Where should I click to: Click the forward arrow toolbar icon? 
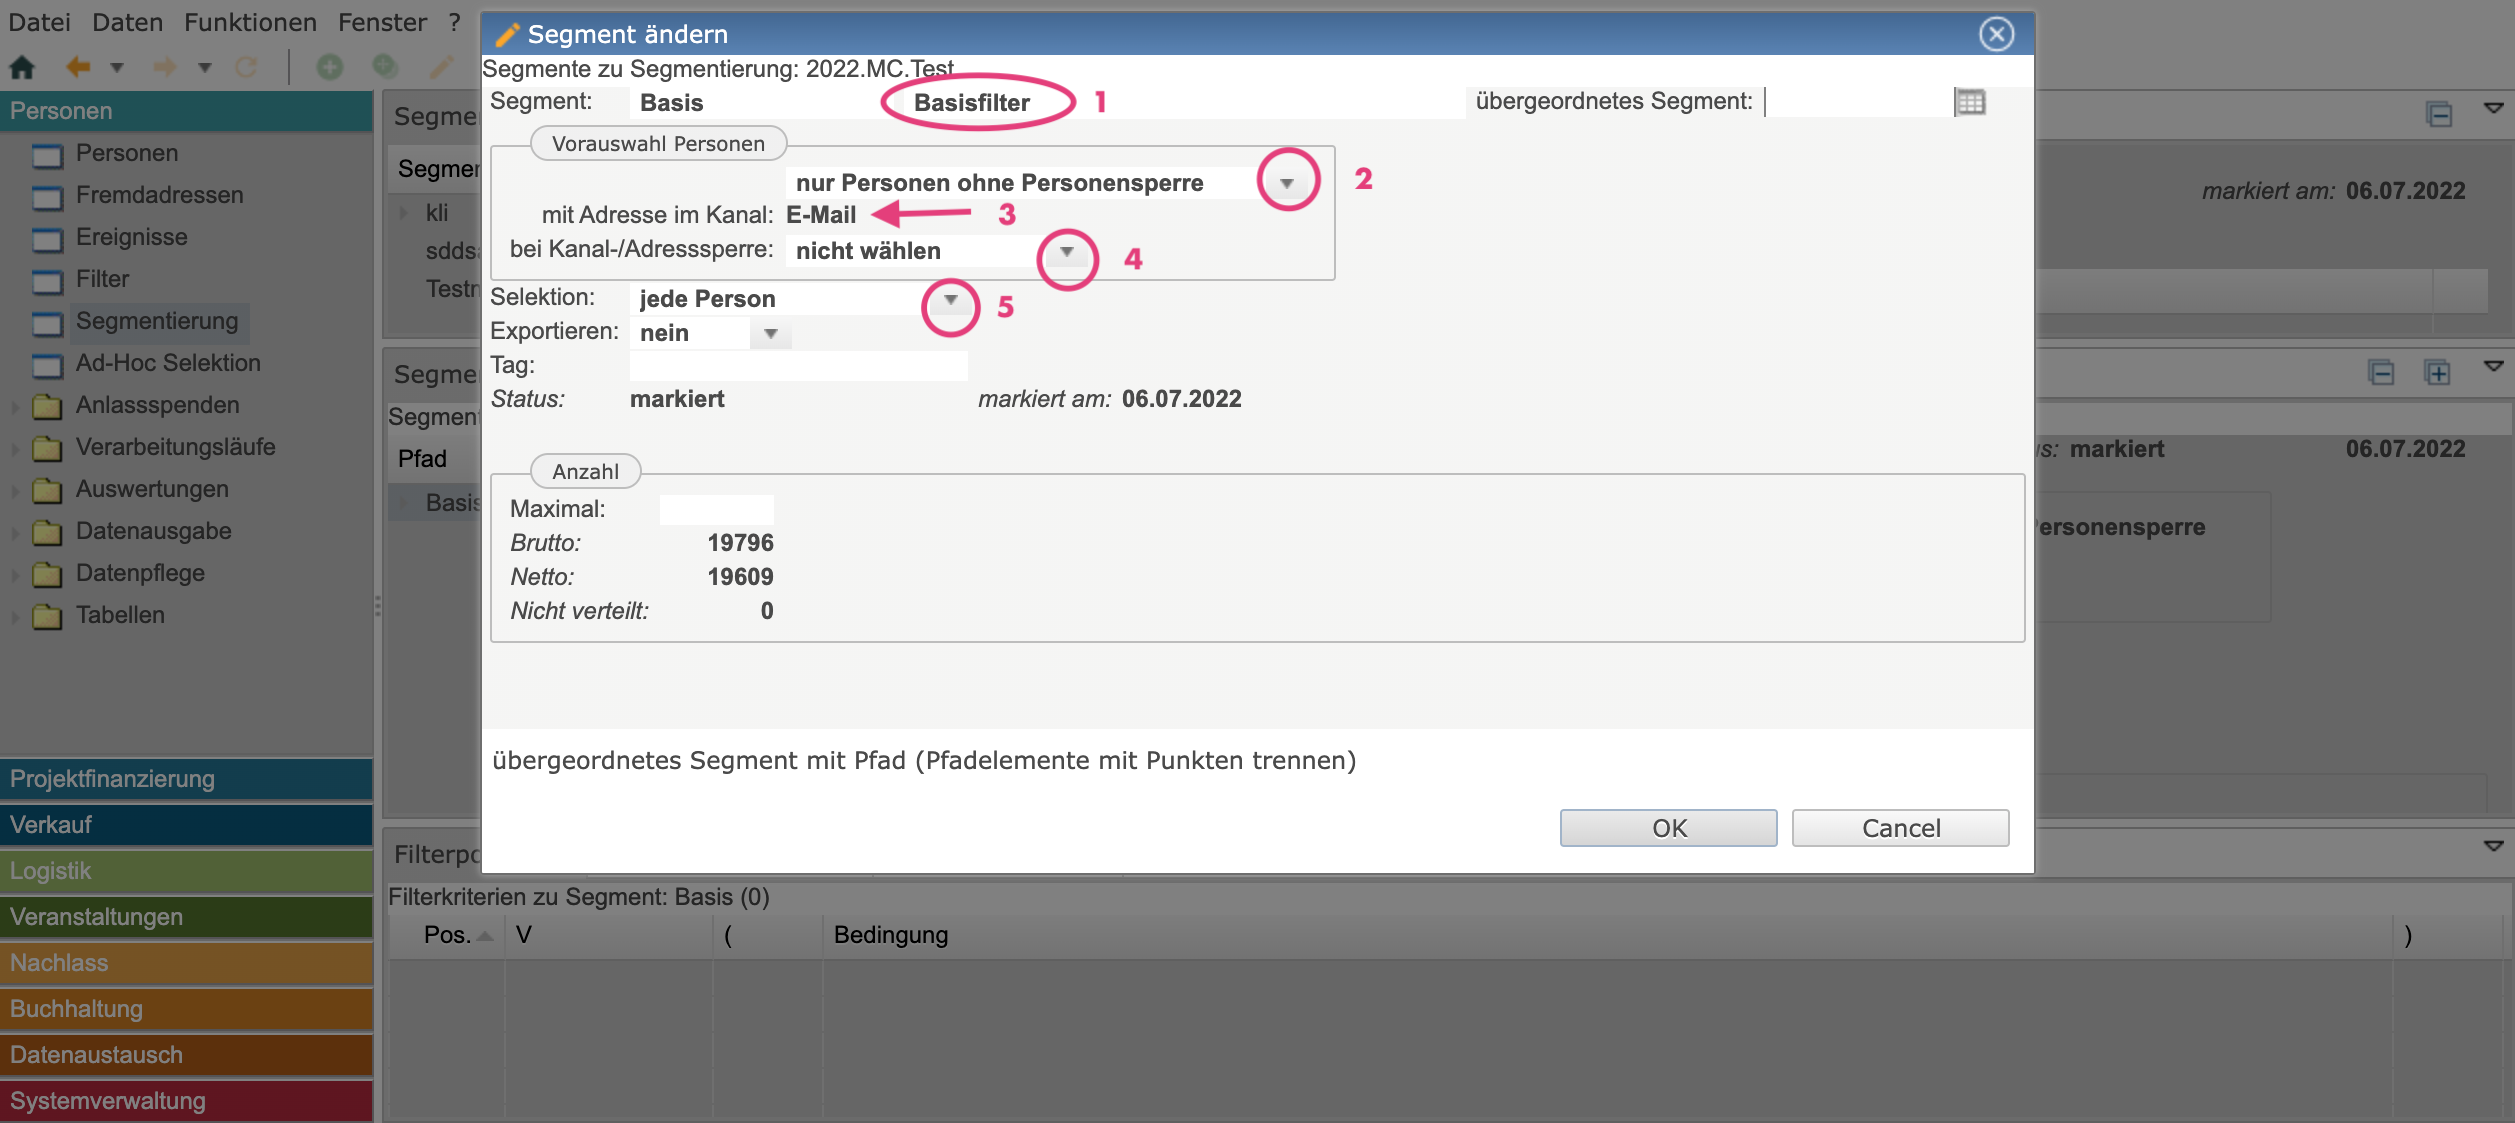pos(165,67)
